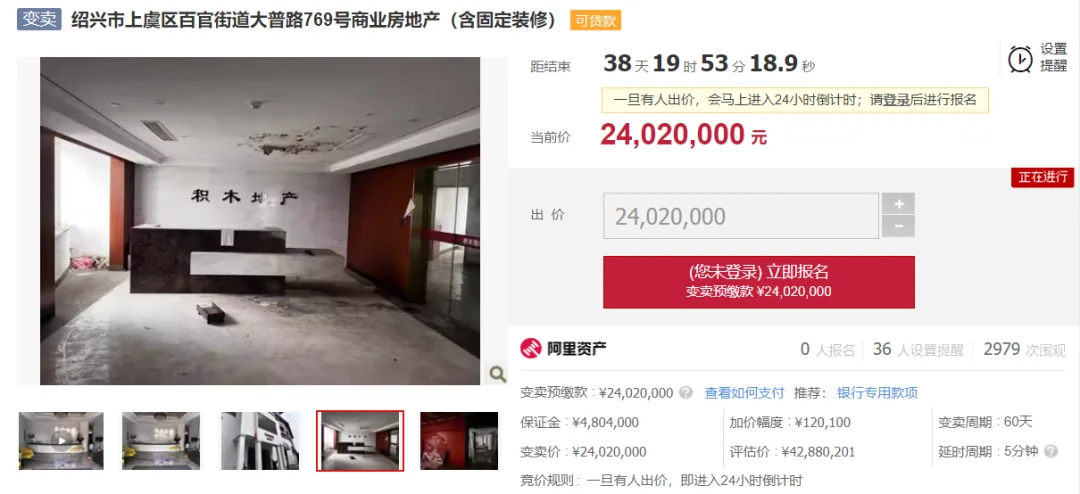The width and height of the screenshot is (1080, 494).
Task: Click the main lobby property photo
Action: click(x=260, y=220)
